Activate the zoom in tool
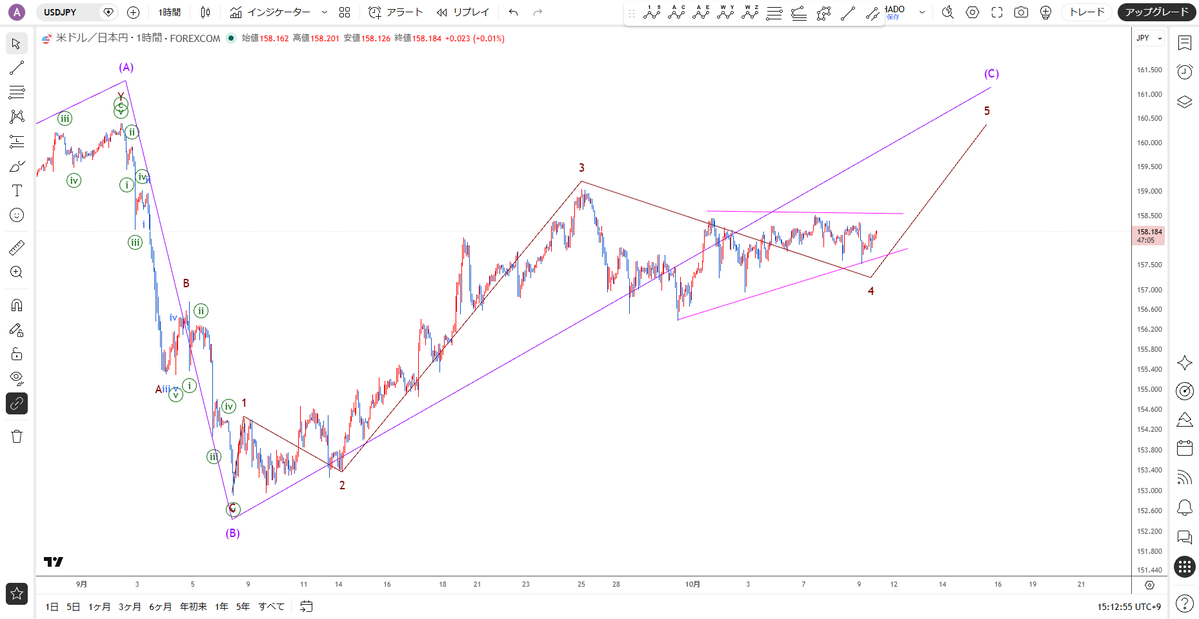This screenshot has width=1199, height=619. (16, 272)
